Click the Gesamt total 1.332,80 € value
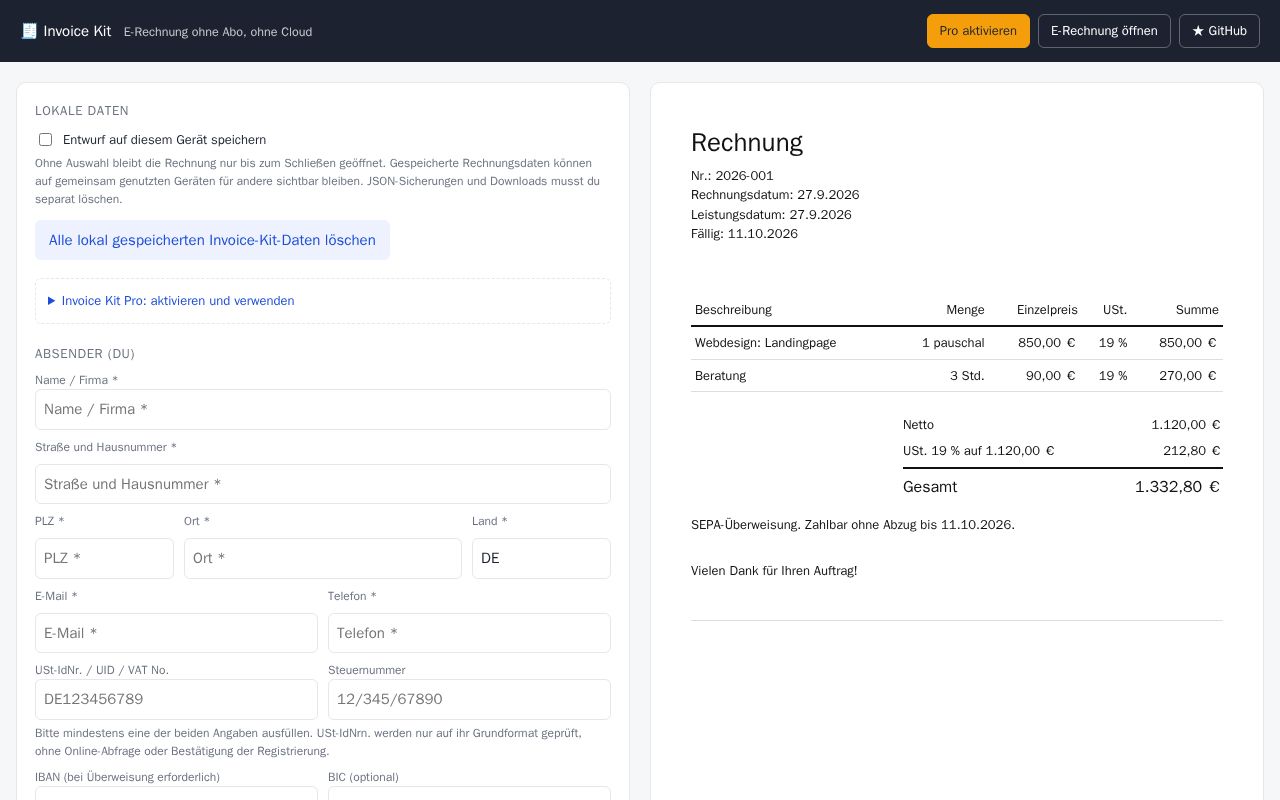Screen dimensions: 1280x800 point(1177,487)
